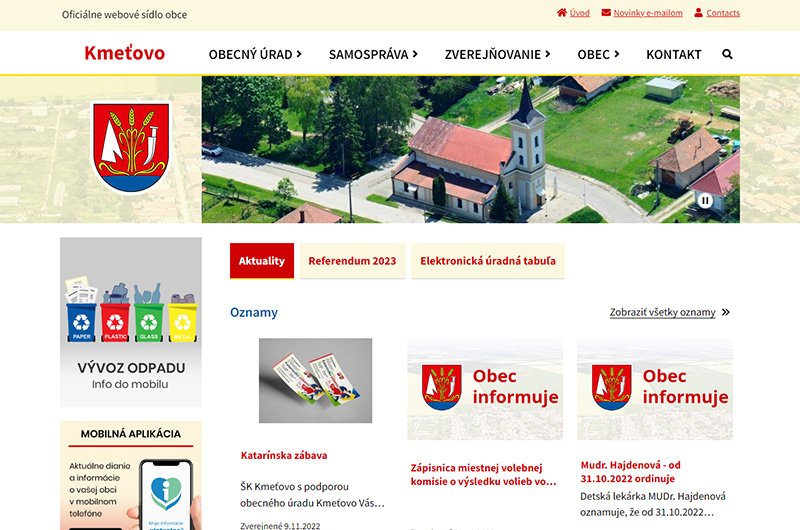This screenshot has width=800, height=530.
Task: Click the home icon beside Úvod
Action: point(562,13)
